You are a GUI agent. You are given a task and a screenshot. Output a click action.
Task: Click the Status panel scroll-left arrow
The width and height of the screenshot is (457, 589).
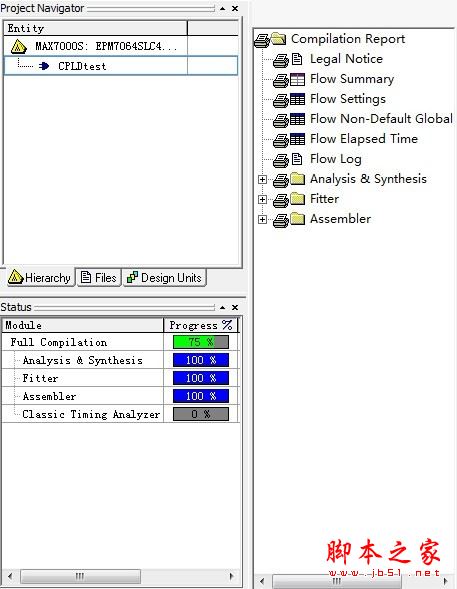point(10,576)
